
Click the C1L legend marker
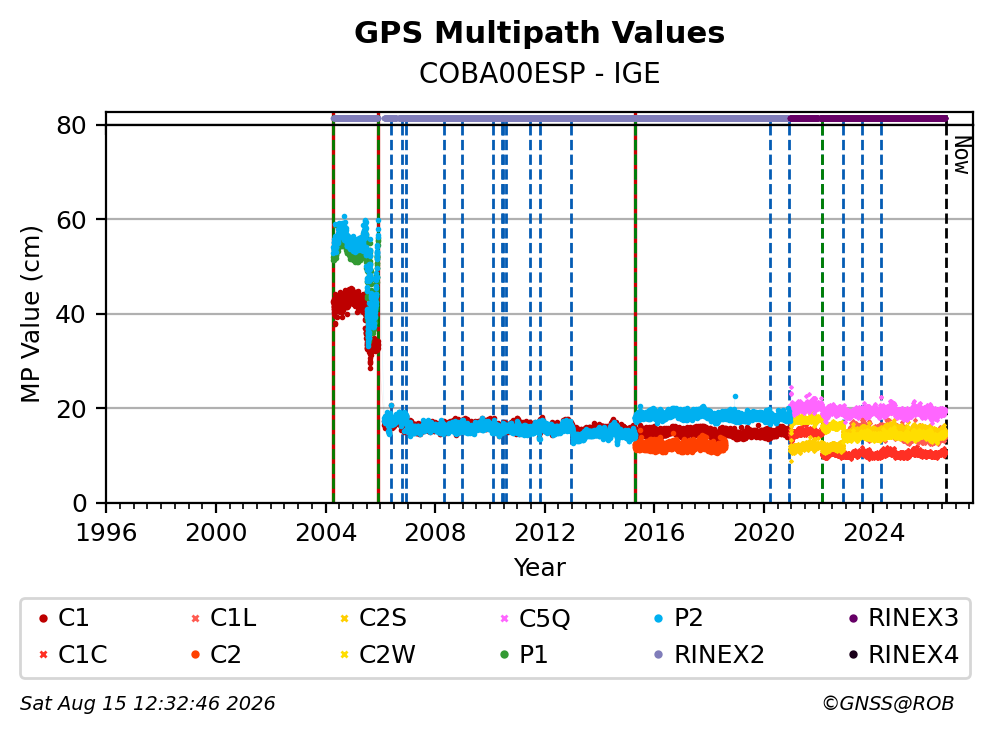pos(195,618)
